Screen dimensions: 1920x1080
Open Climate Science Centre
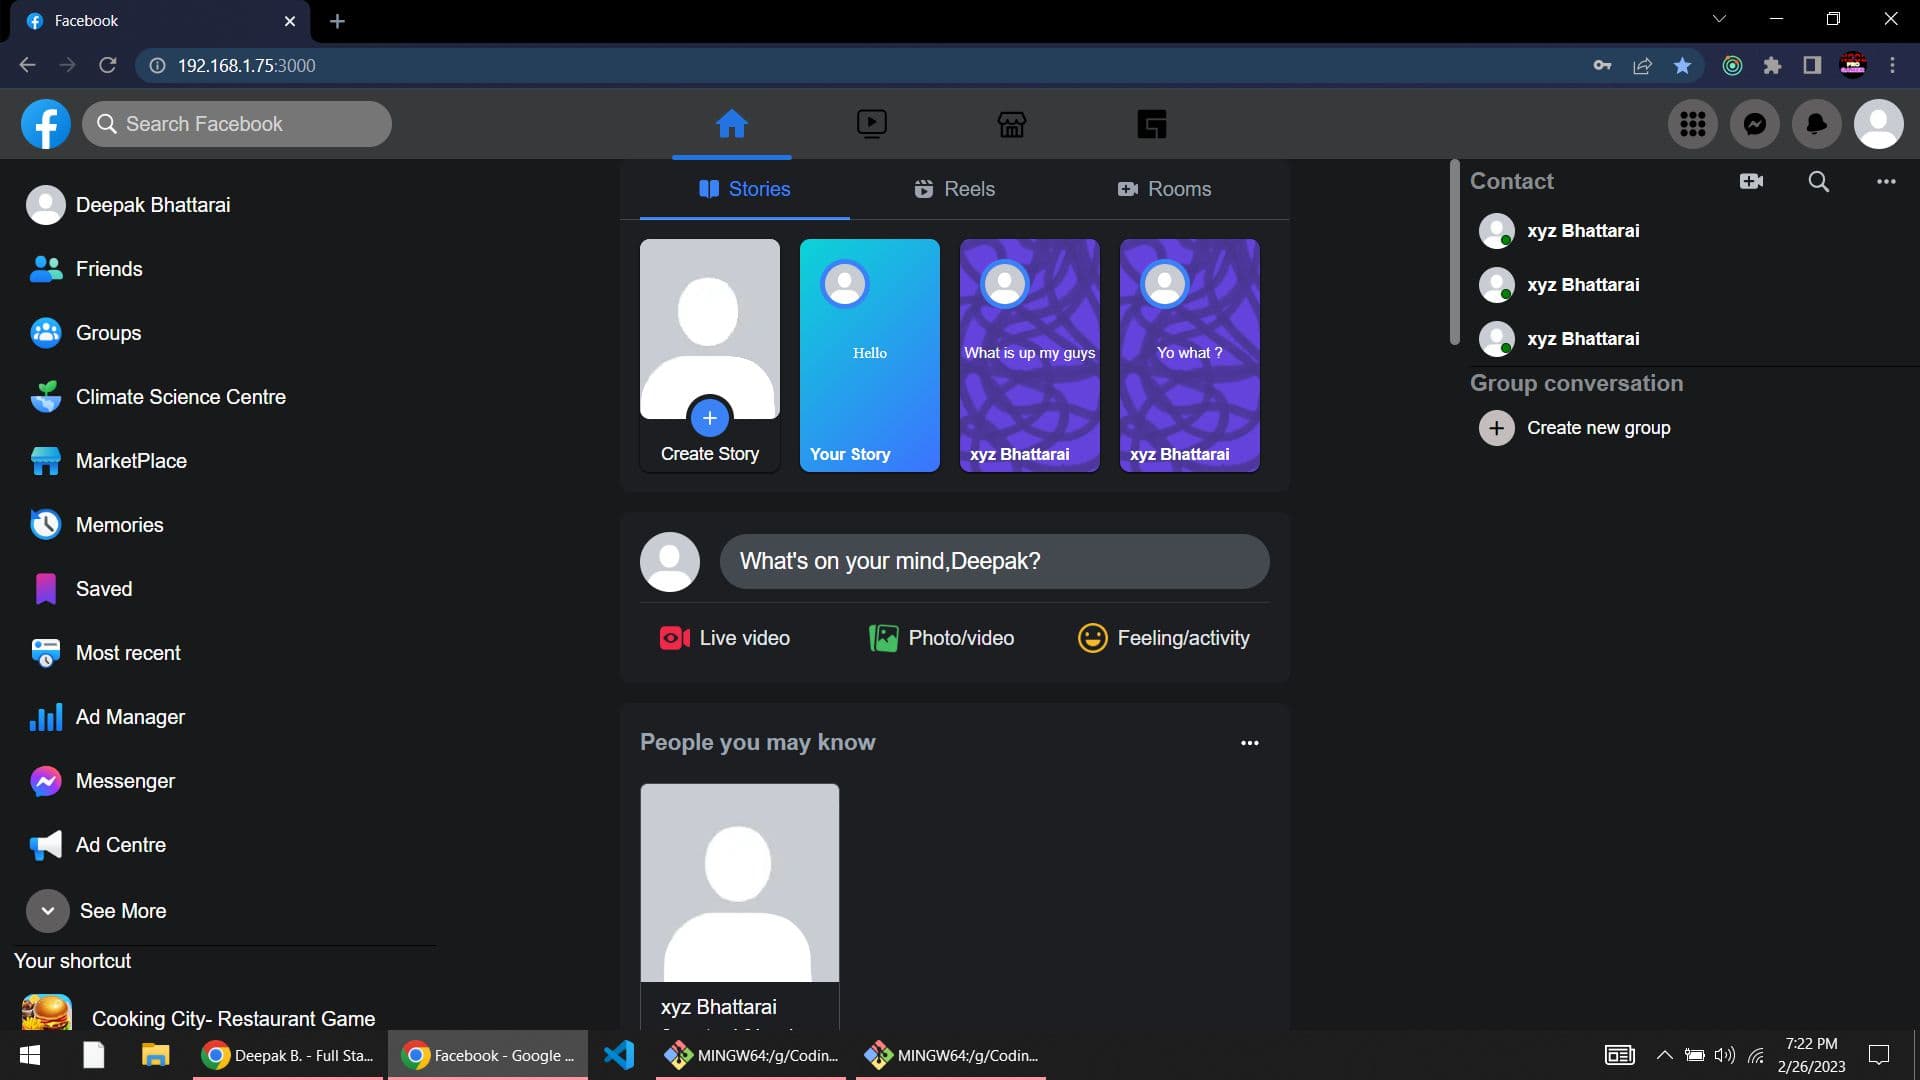pyautogui.click(x=157, y=397)
